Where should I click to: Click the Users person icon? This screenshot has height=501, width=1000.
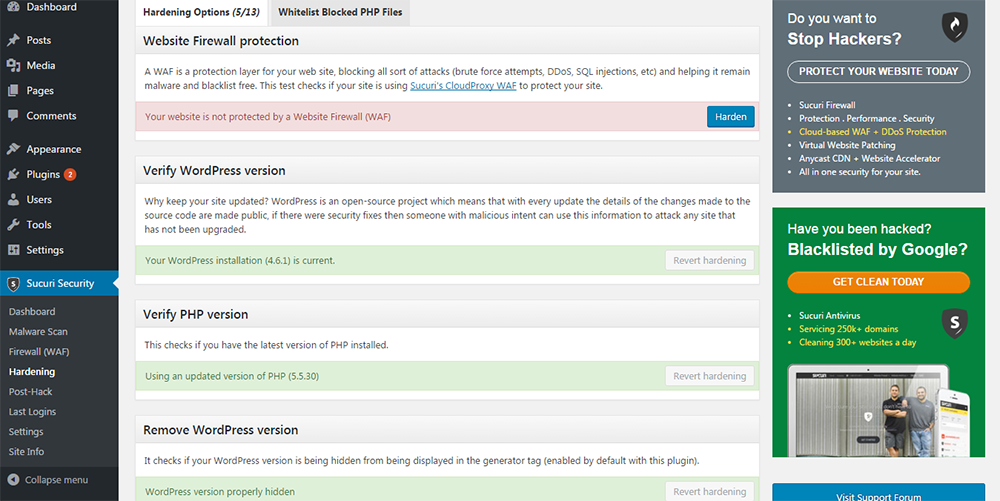pos(13,200)
